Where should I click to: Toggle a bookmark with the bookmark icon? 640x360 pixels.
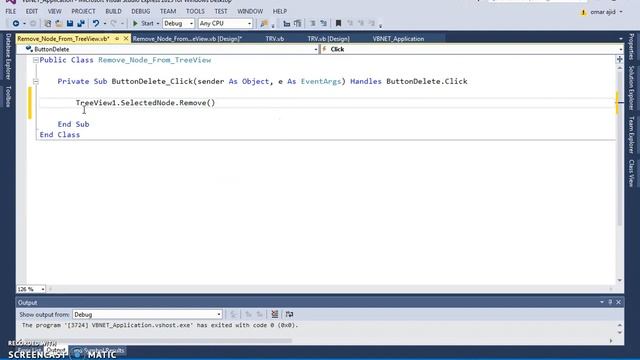click(x=338, y=24)
